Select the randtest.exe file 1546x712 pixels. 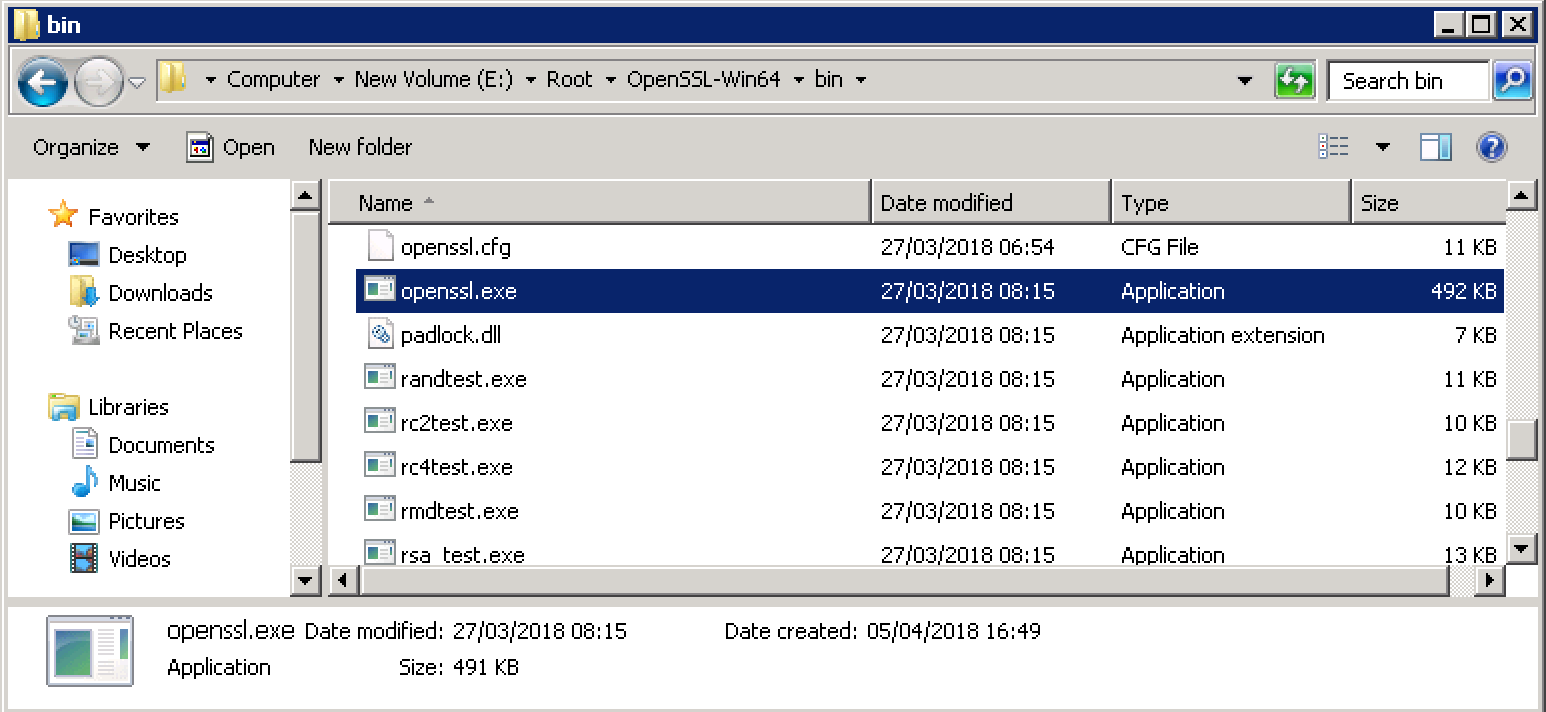coord(930,379)
